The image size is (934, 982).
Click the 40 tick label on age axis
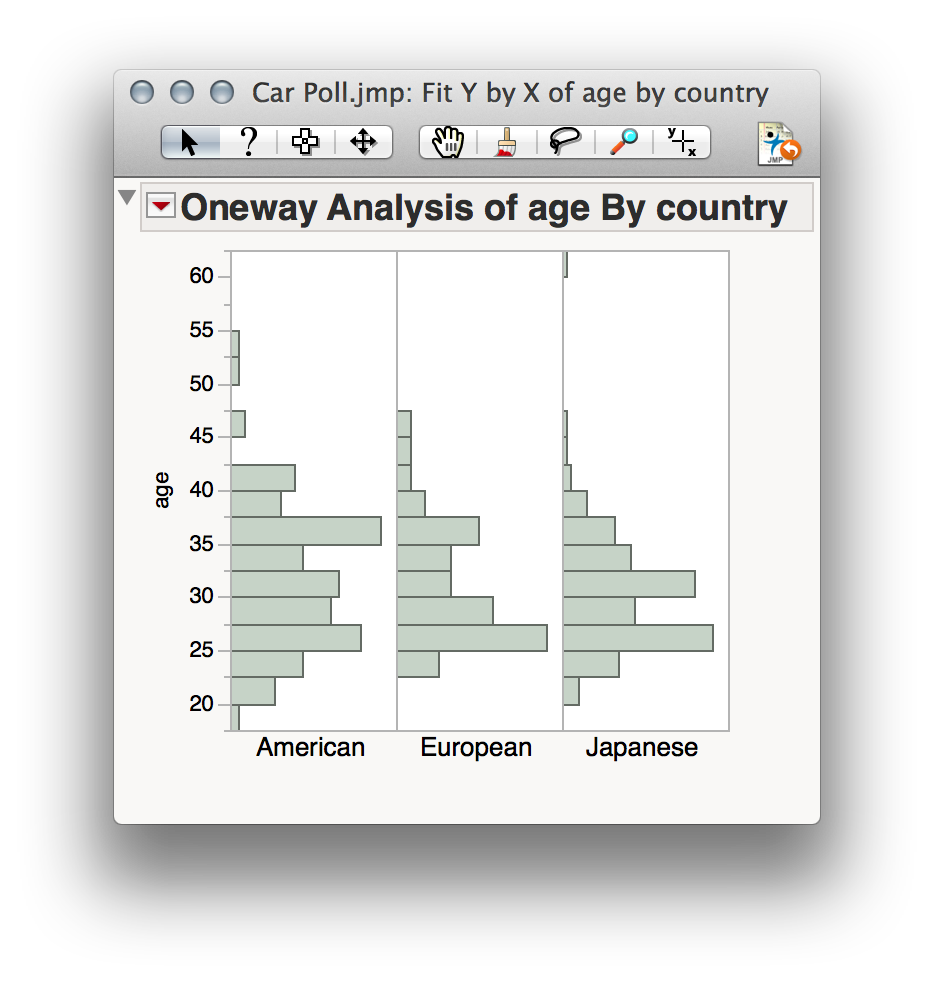(202, 489)
